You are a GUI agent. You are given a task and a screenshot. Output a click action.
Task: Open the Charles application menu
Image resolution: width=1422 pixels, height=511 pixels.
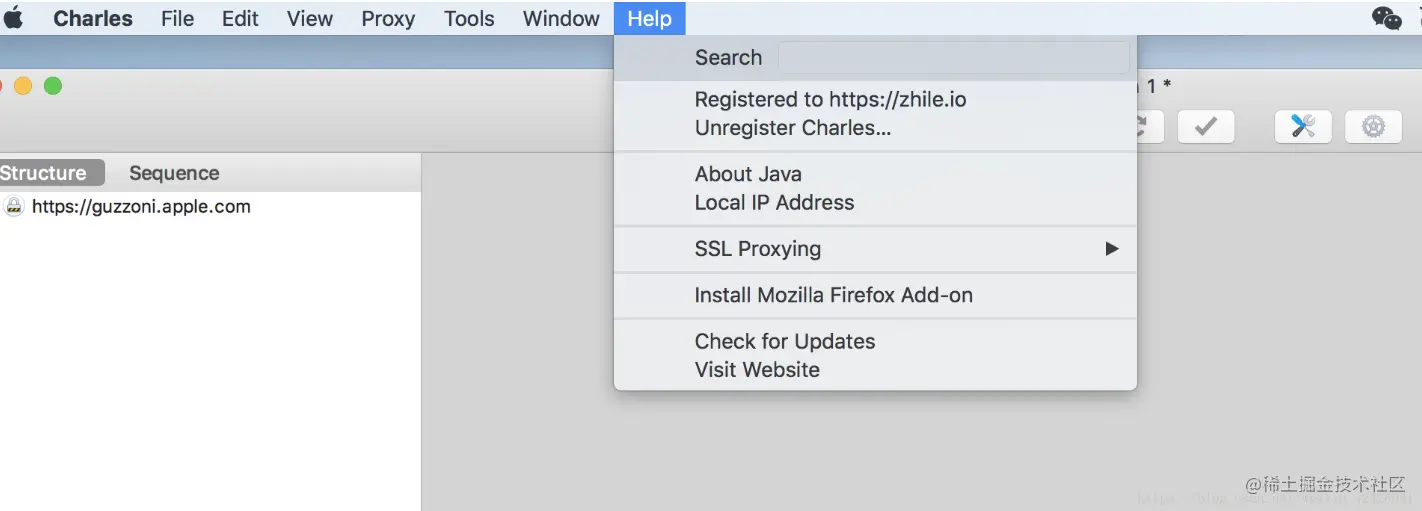(93, 18)
